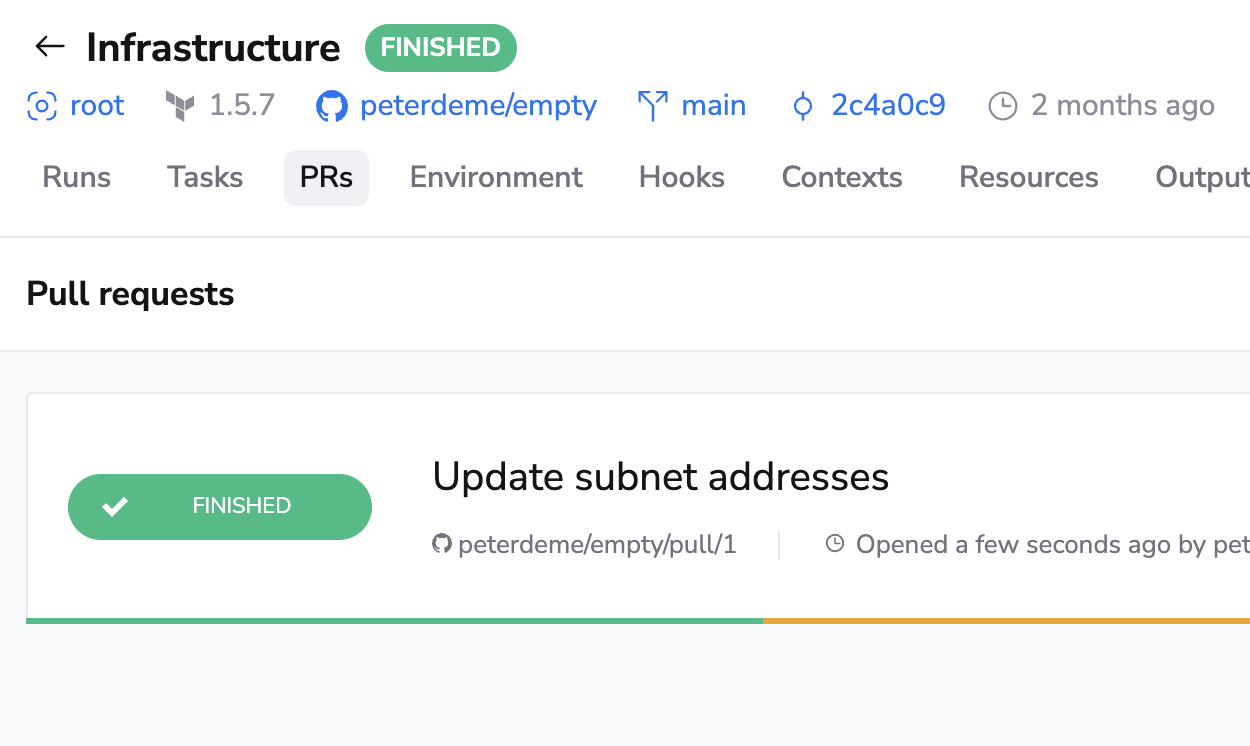Click the root space icon
This screenshot has height=746, width=1250.
41,106
